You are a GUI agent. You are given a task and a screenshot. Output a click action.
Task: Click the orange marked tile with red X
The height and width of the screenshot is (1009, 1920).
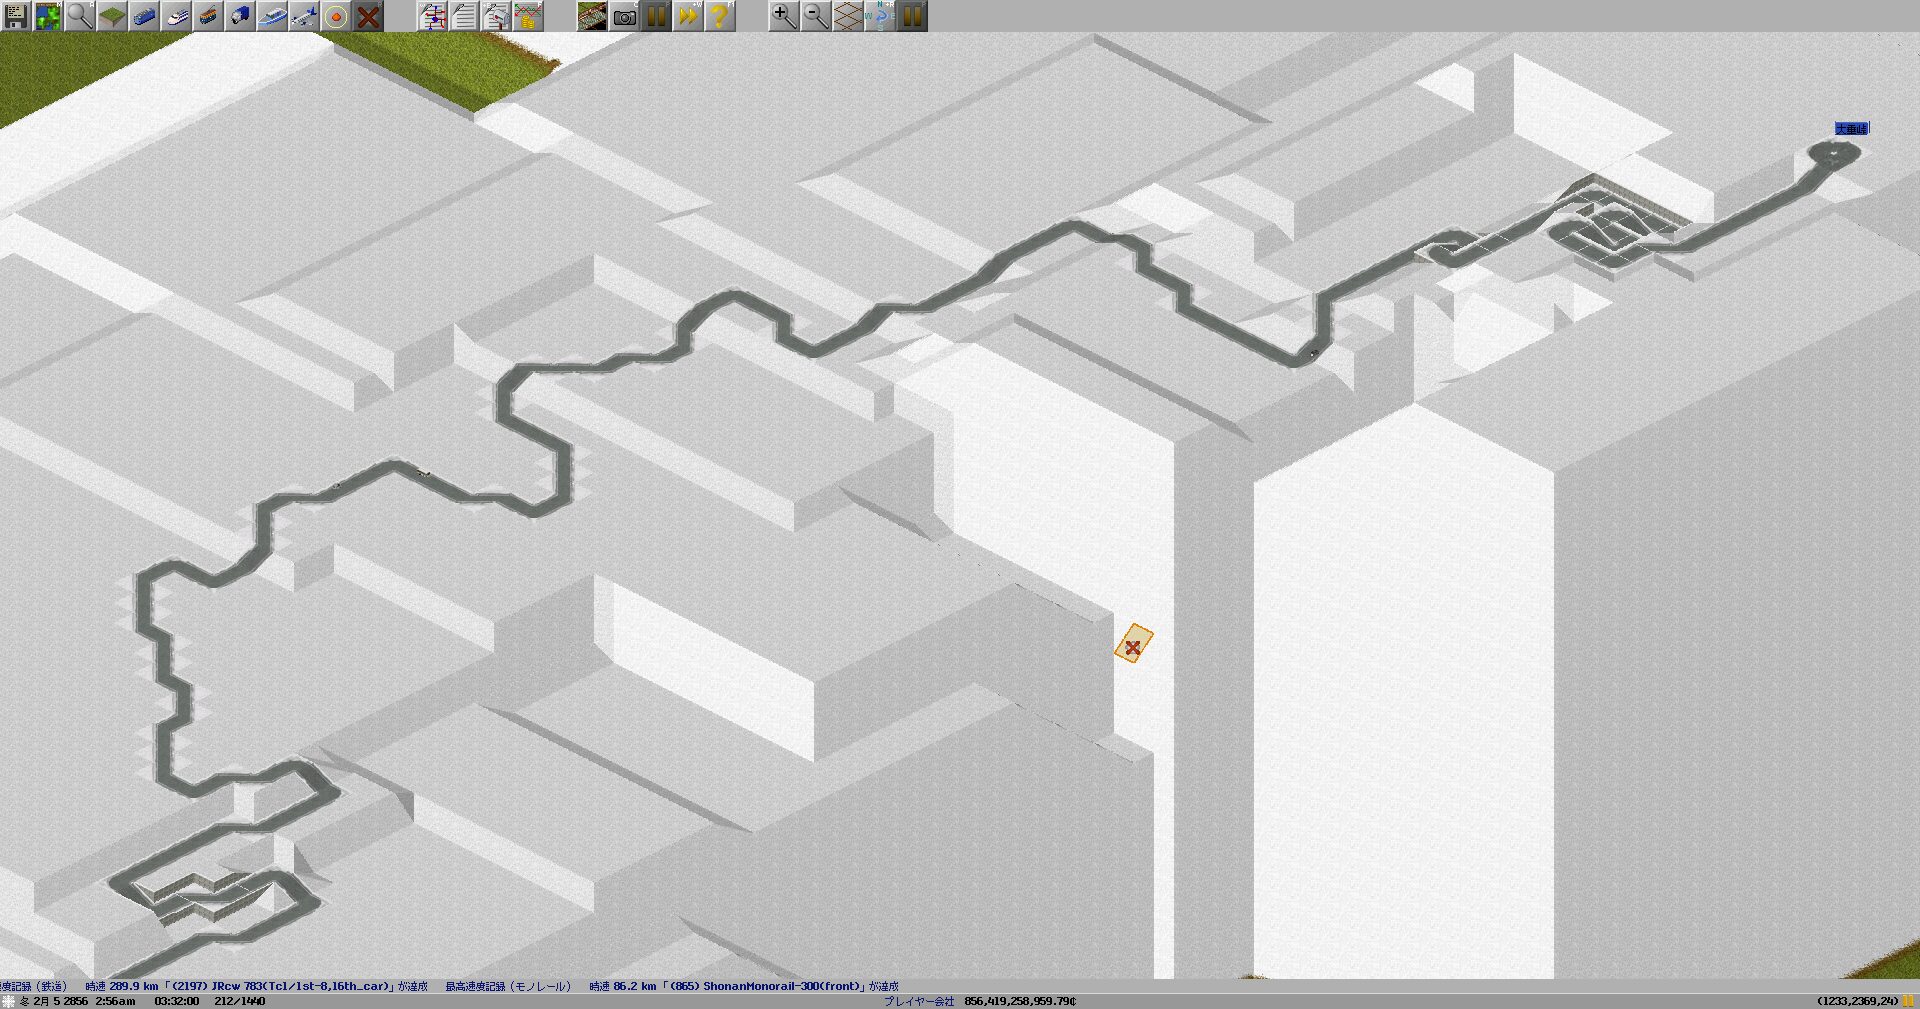pyautogui.click(x=1133, y=644)
